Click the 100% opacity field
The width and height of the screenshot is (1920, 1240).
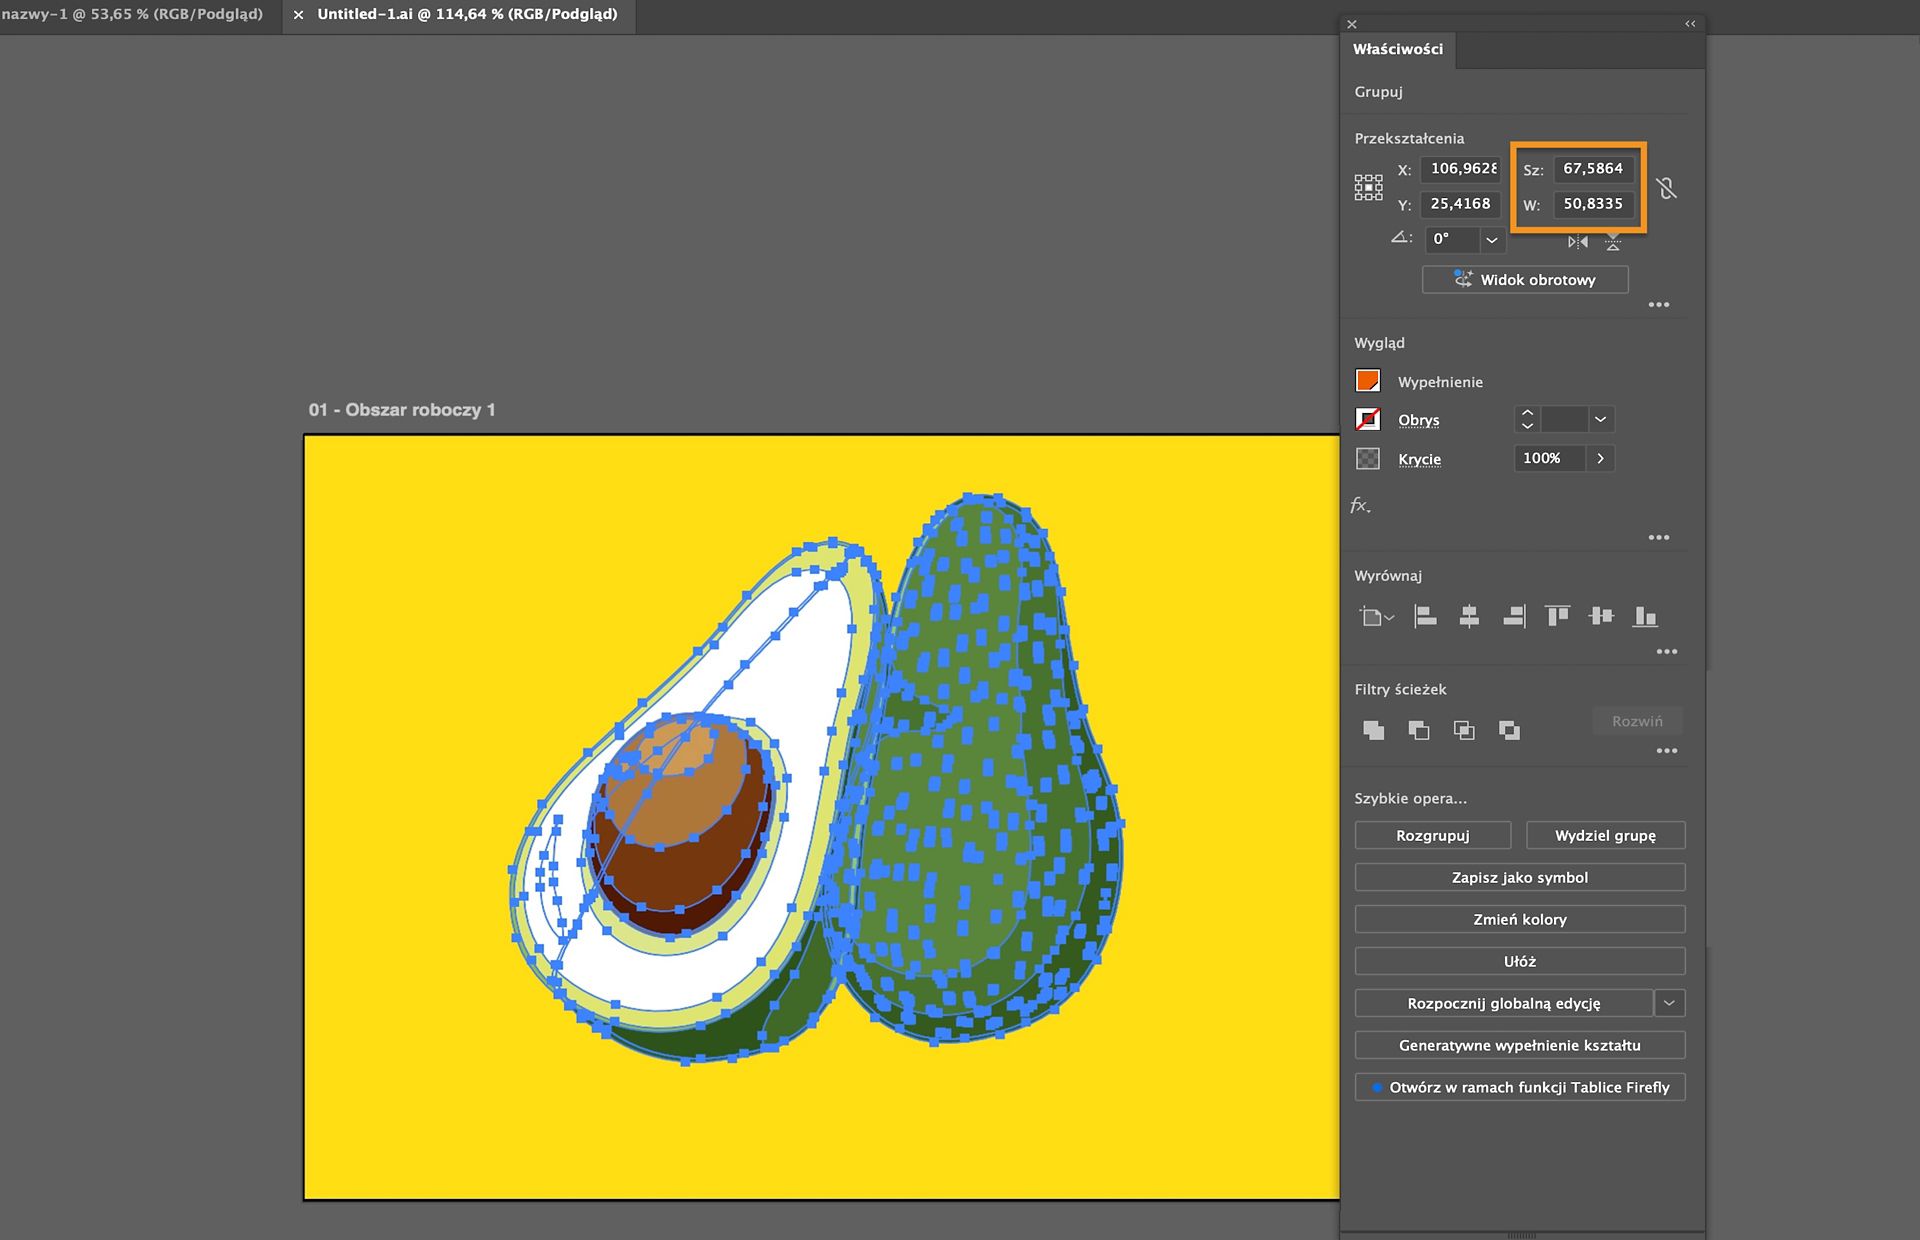pyautogui.click(x=1550, y=458)
